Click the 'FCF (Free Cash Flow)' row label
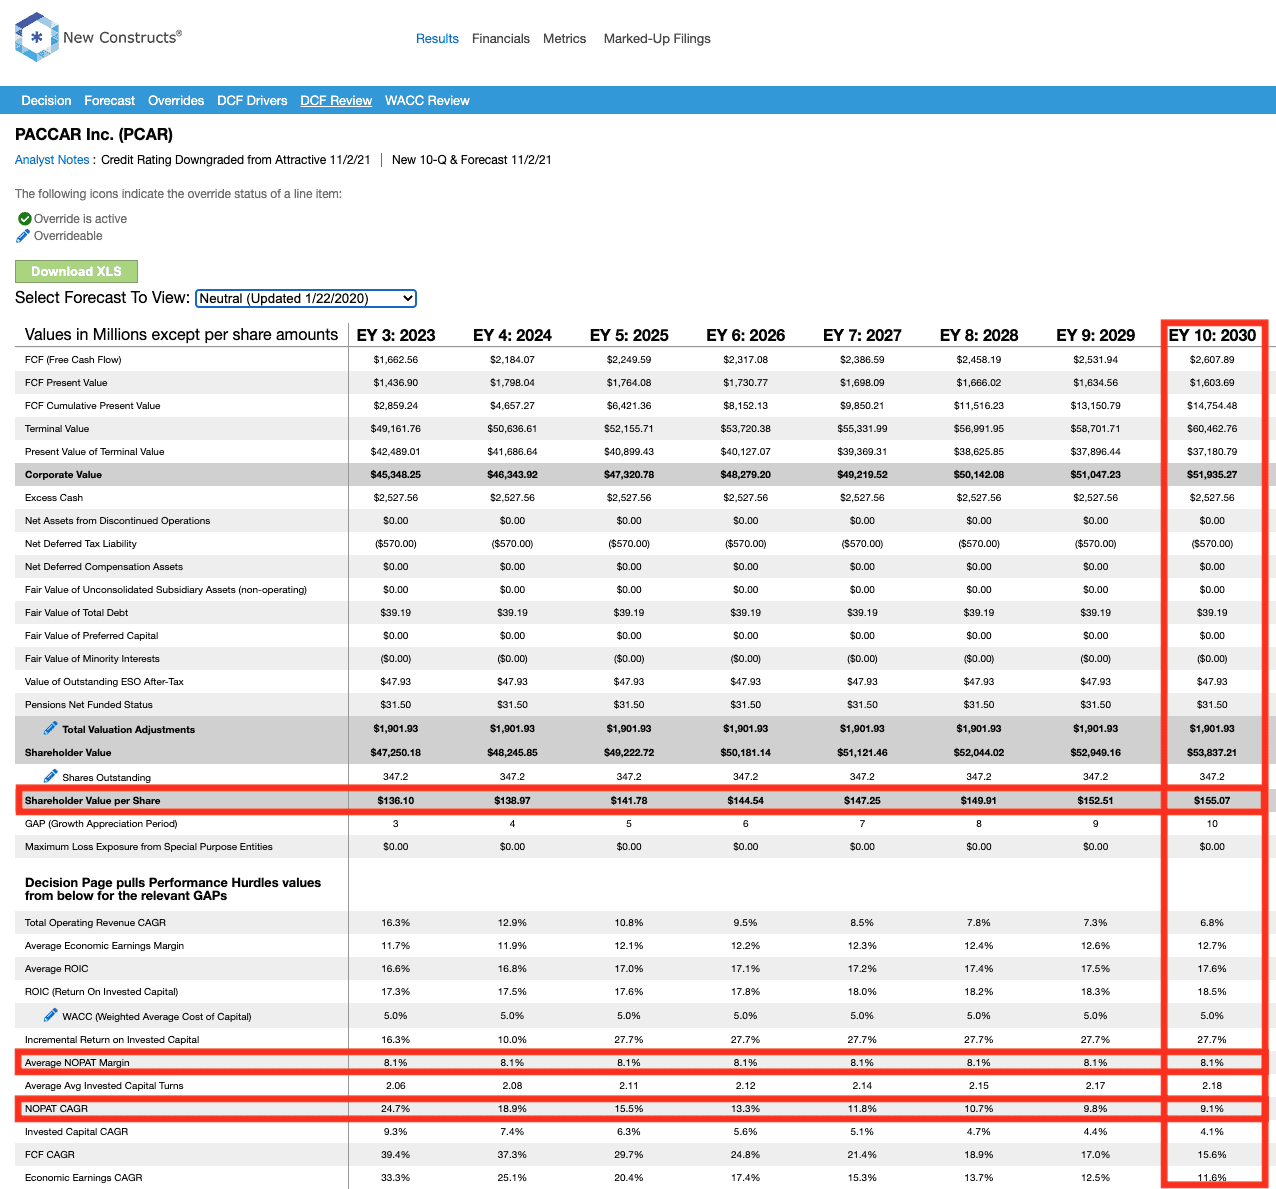Viewport: 1276px width, 1189px height. point(73,360)
